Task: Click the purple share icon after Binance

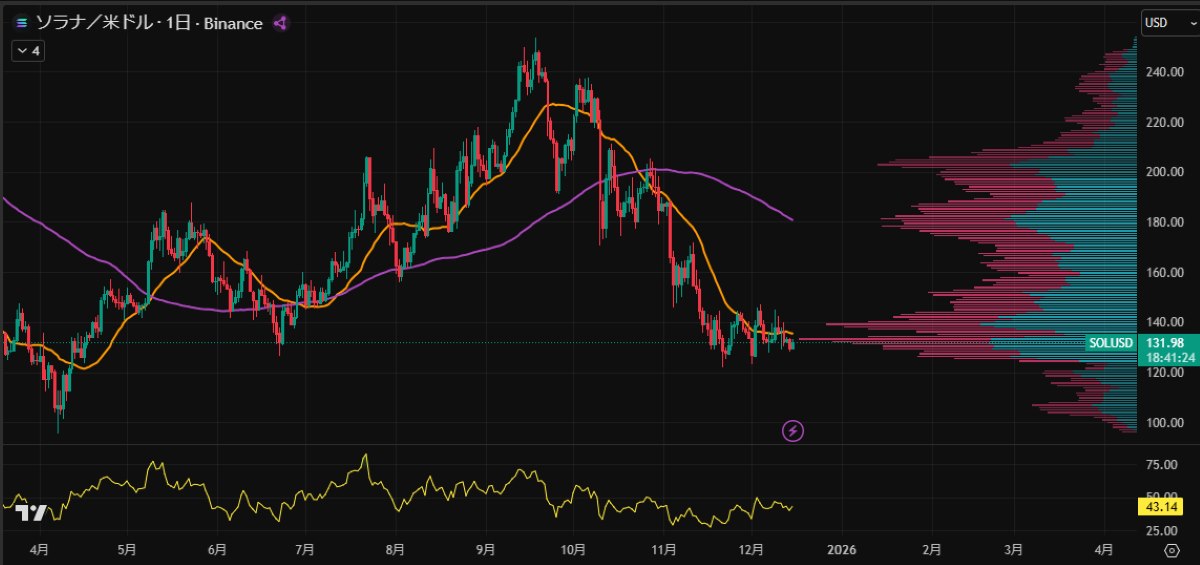Action: (x=281, y=22)
